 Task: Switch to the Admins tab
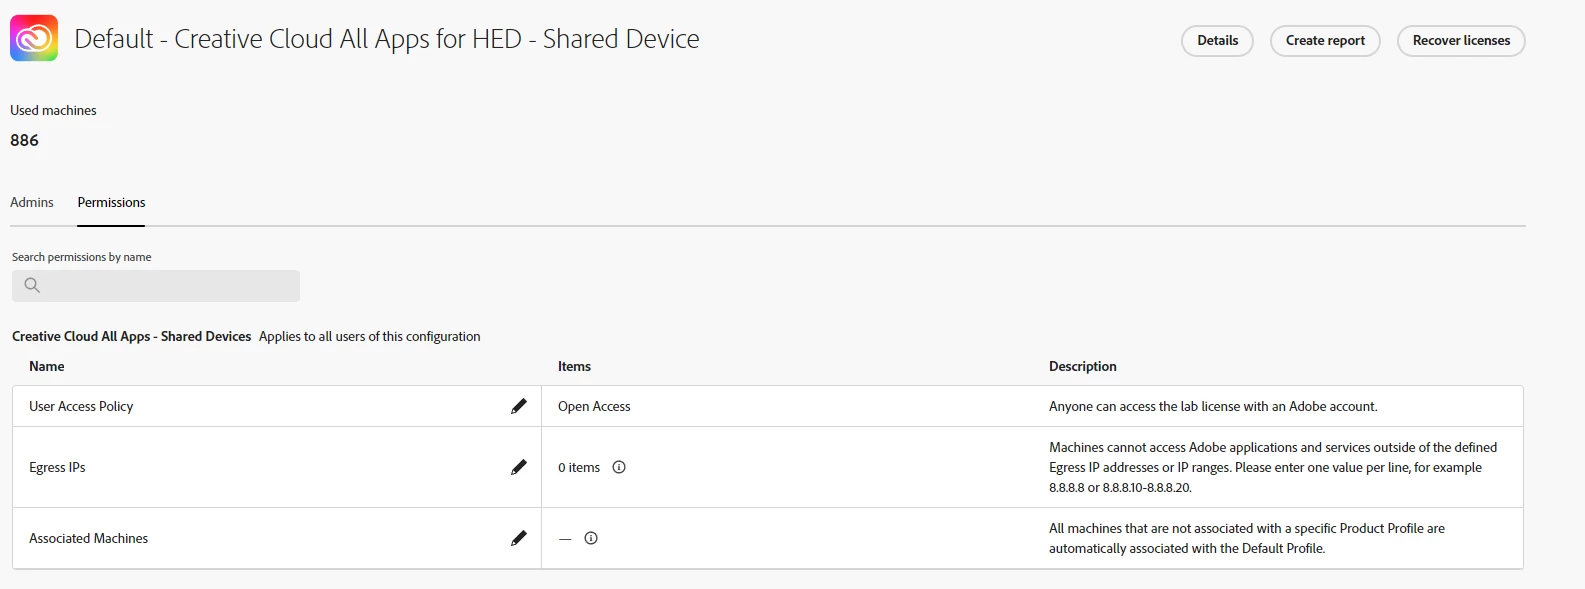pyautogui.click(x=32, y=202)
